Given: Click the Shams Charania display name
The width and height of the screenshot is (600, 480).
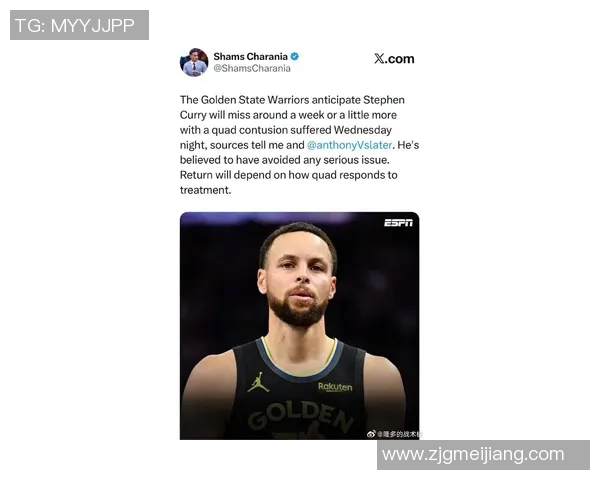Looking at the screenshot, I should pos(250,56).
